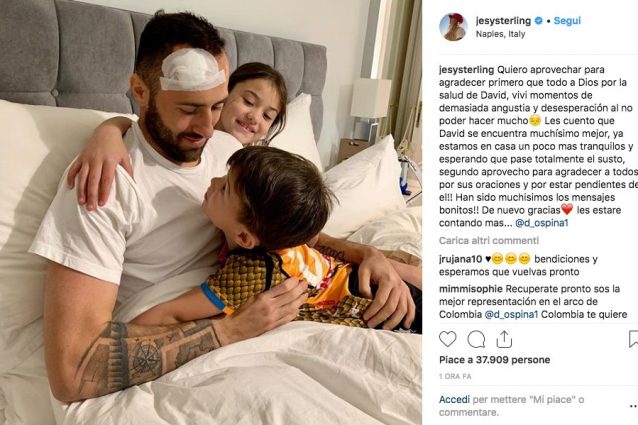Share the post via the share icon
The height and width of the screenshot is (425, 638).
(504, 339)
